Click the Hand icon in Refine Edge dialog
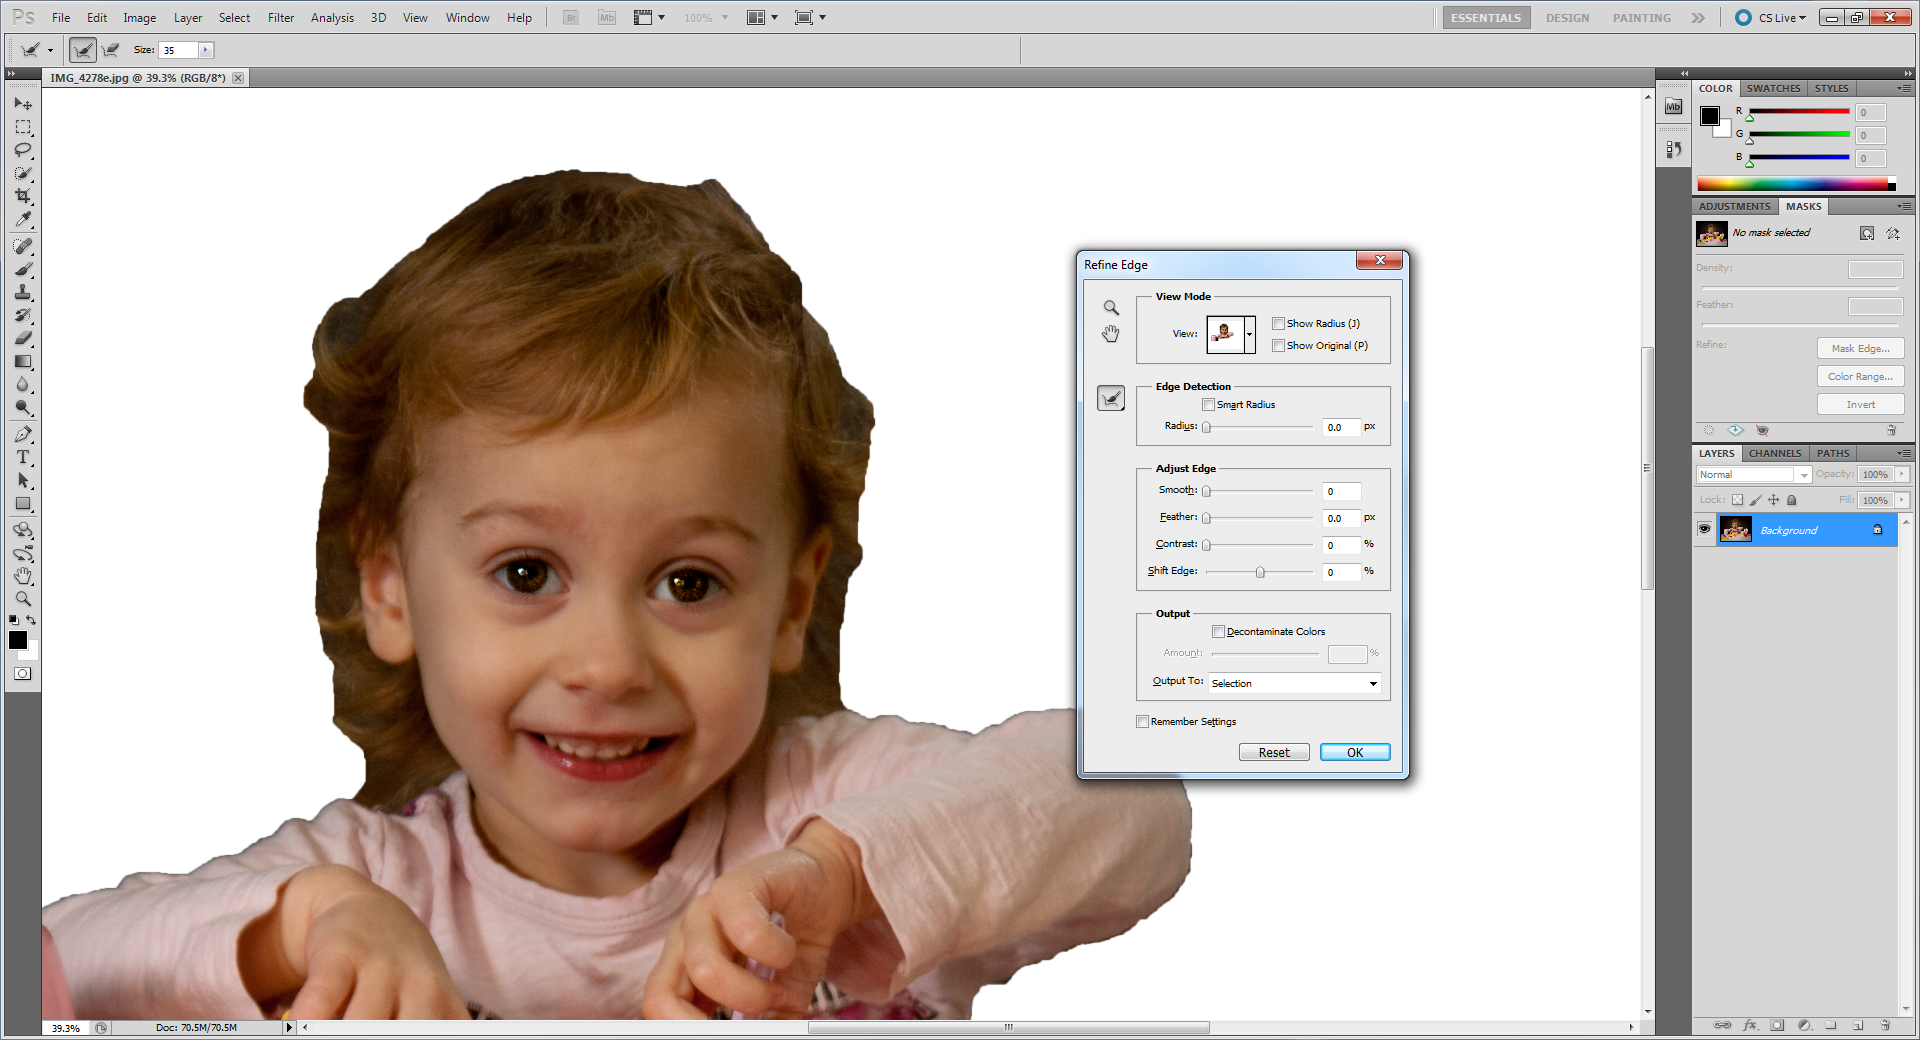 click(1111, 334)
